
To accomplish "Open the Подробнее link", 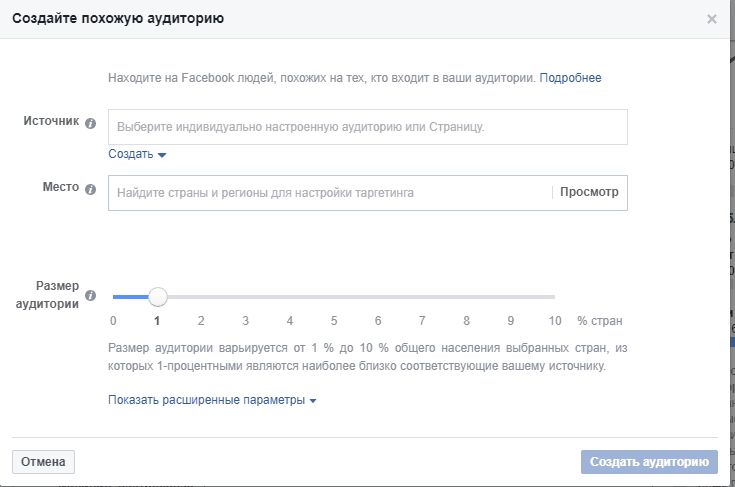I will click(x=570, y=78).
